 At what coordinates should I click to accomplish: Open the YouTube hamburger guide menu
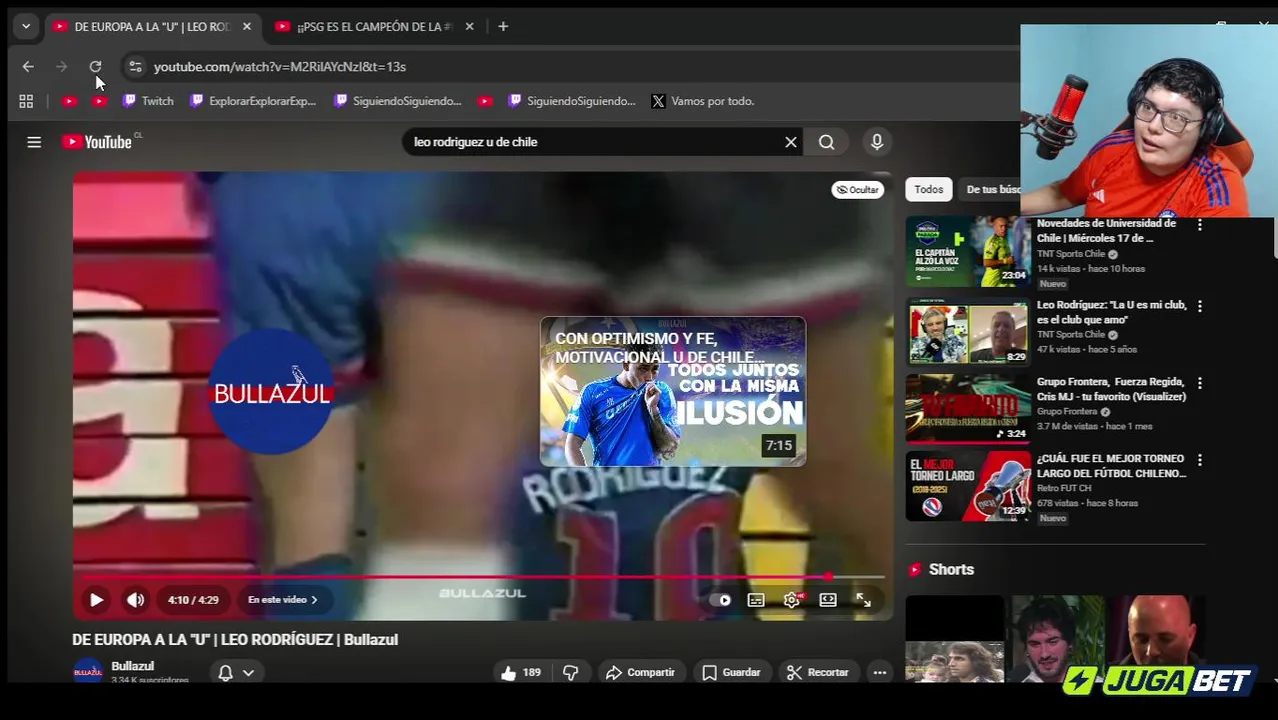34,142
